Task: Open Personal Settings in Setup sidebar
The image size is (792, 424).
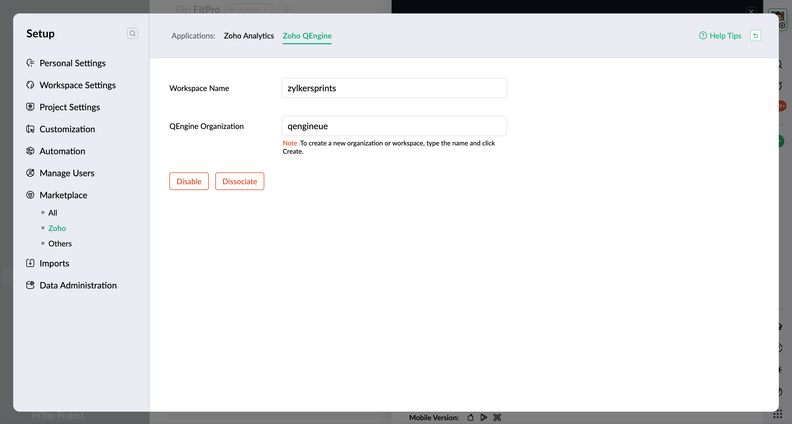Action: pos(72,63)
